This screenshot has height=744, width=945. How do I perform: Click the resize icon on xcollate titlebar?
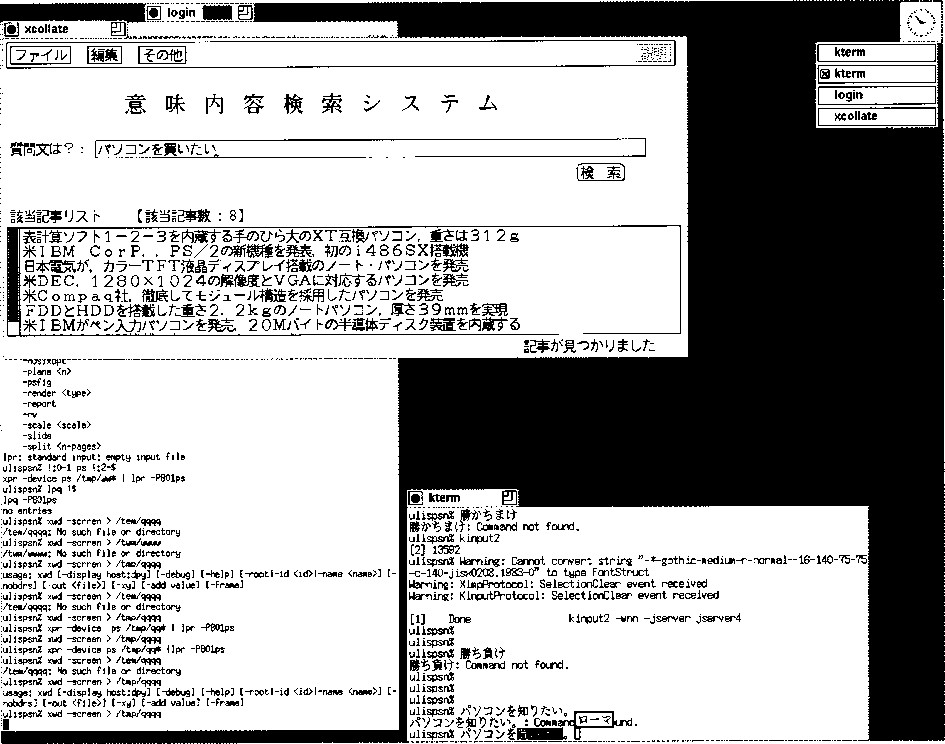[118, 28]
